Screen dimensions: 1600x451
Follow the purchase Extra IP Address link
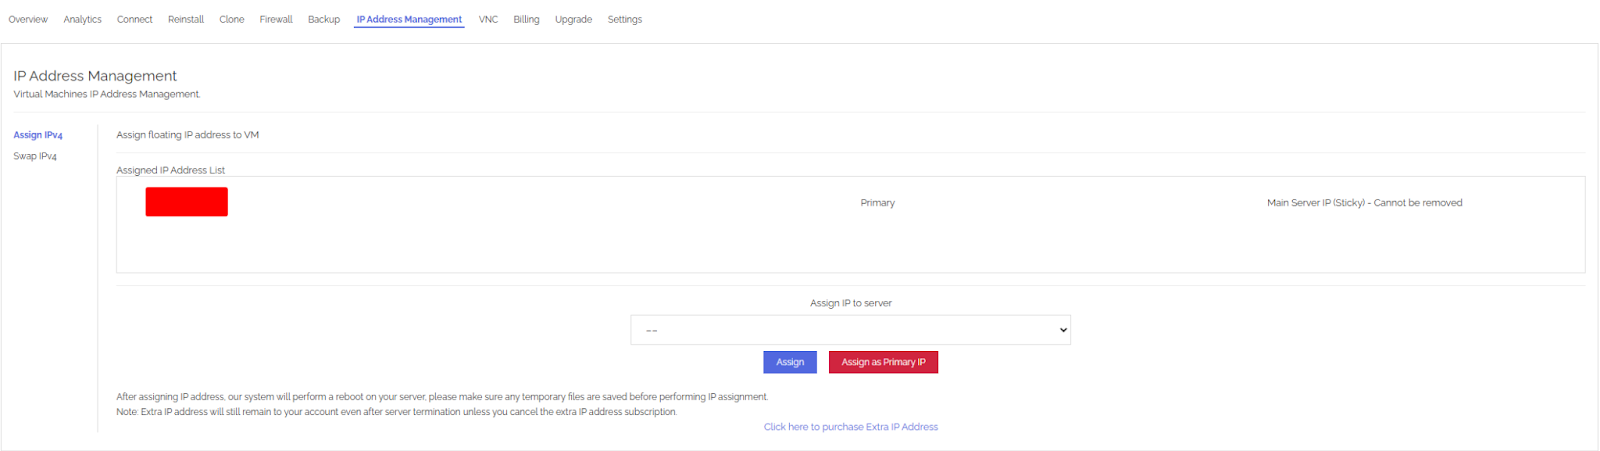pos(850,427)
